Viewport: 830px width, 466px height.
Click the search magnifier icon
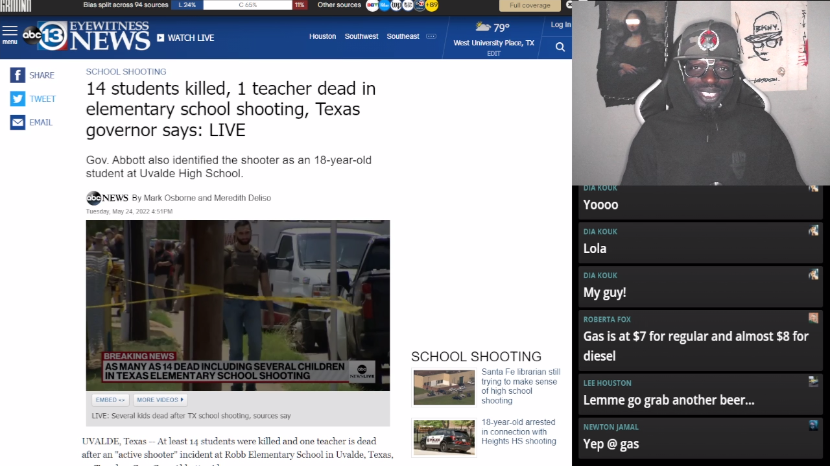[560, 46]
